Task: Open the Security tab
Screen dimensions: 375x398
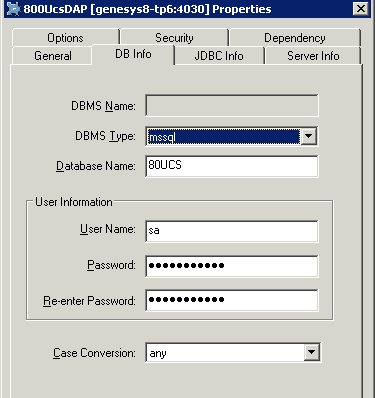Action: click(x=174, y=38)
